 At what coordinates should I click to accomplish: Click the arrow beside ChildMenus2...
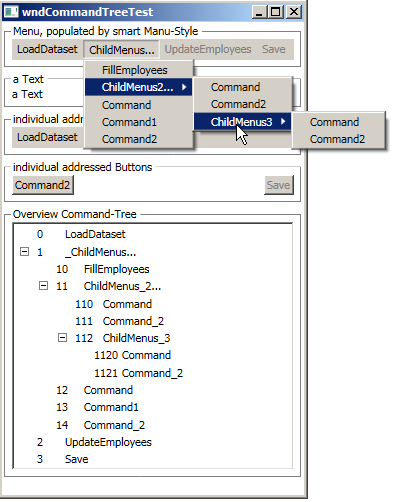(184, 87)
